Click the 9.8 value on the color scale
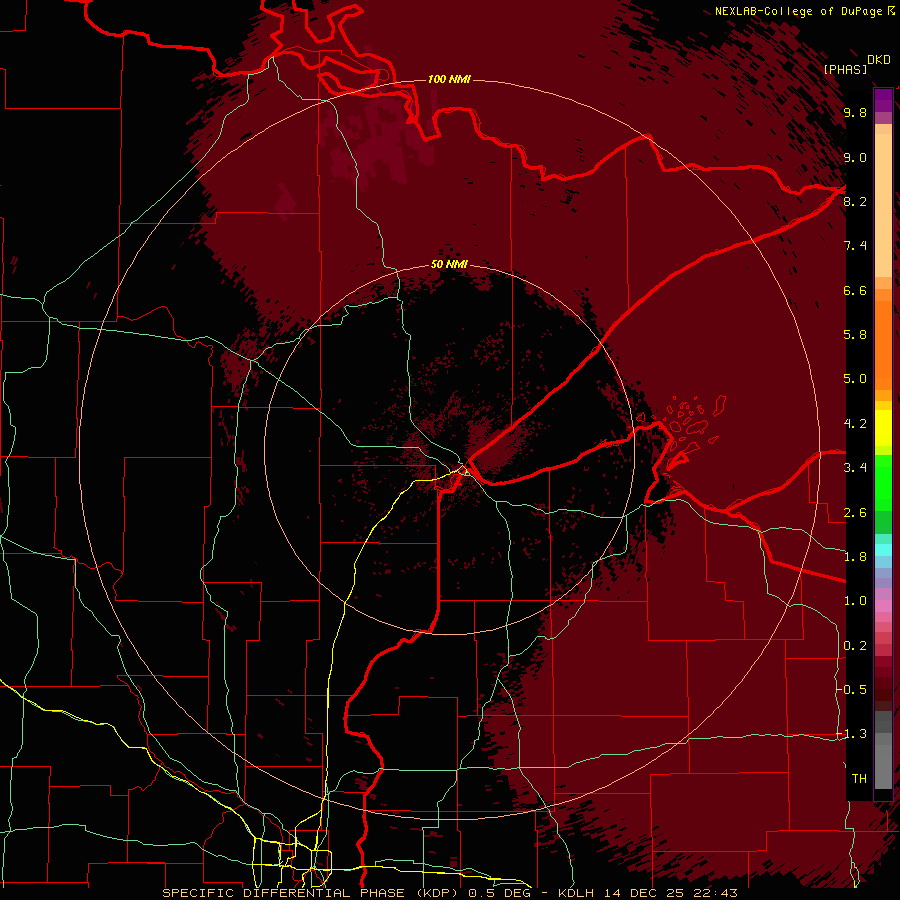Viewport: 900px width, 900px height. pos(855,112)
